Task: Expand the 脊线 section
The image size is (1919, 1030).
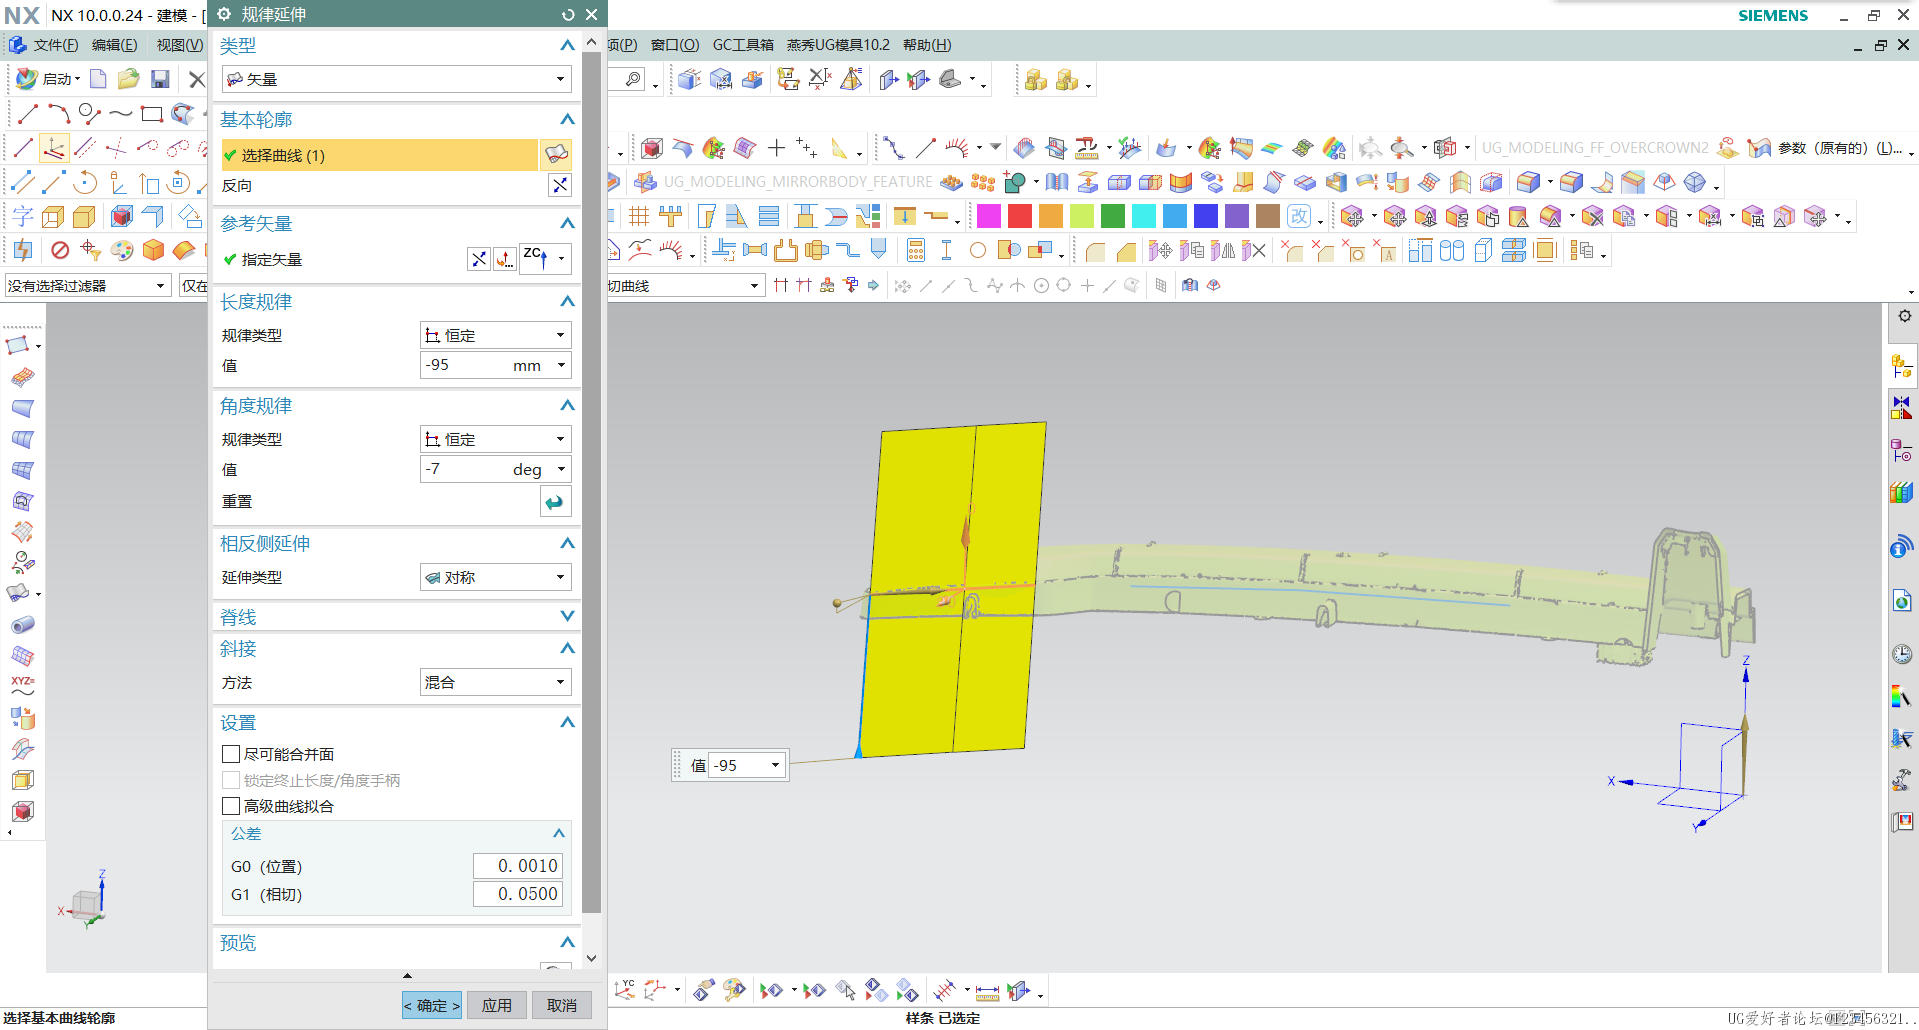Action: pyautogui.click(x=567, y=617)
